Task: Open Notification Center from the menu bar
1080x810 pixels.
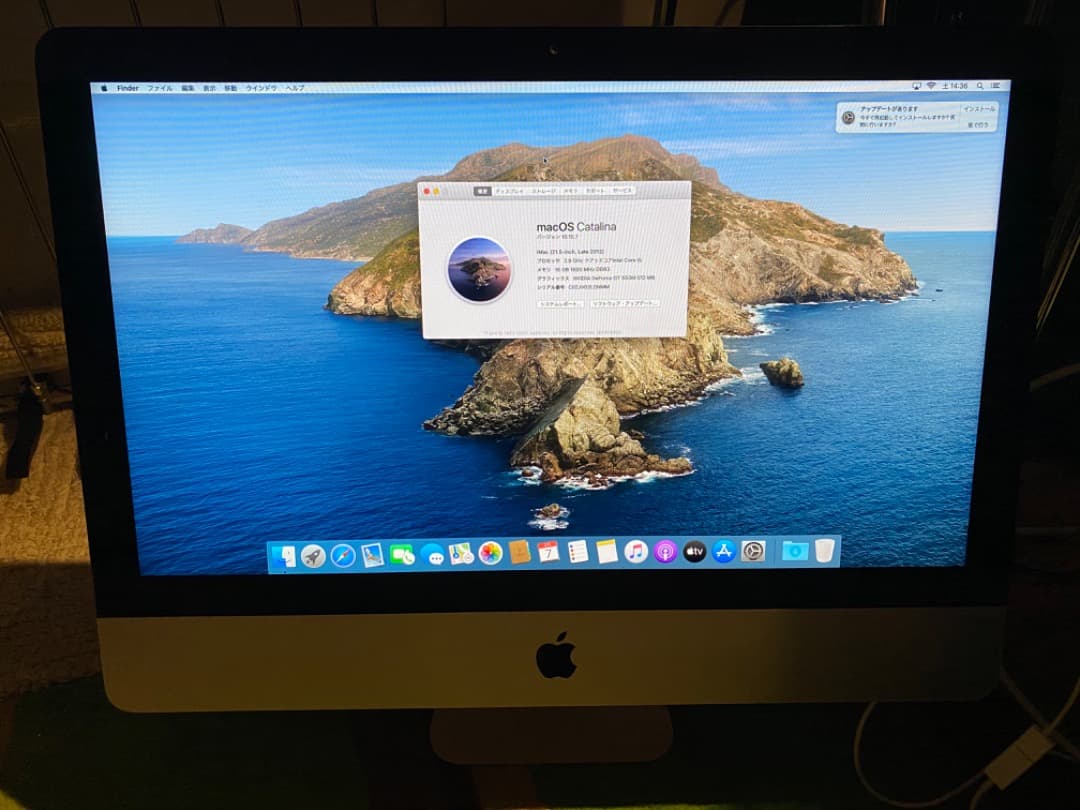Action: click(x=998, y=85)
